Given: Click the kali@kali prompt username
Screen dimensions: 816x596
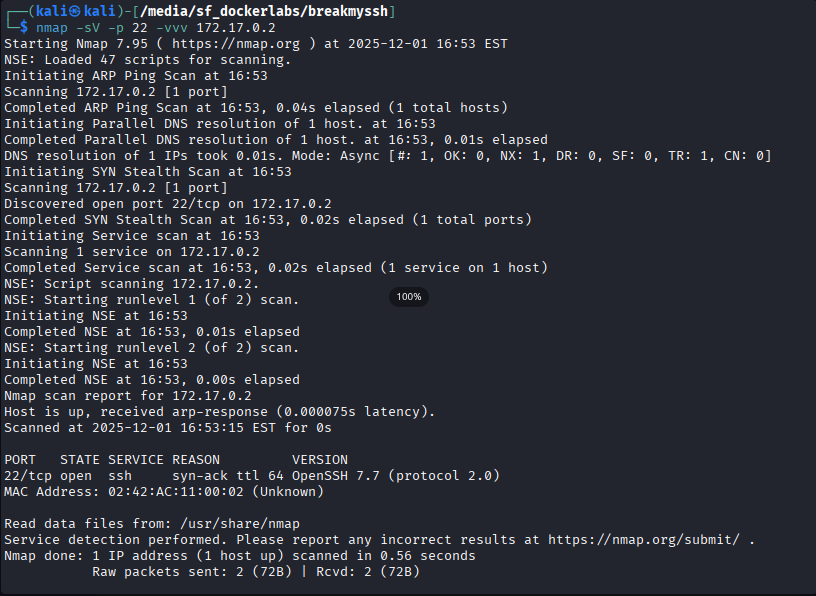Looking at the screenshot, I should point(65,11).
